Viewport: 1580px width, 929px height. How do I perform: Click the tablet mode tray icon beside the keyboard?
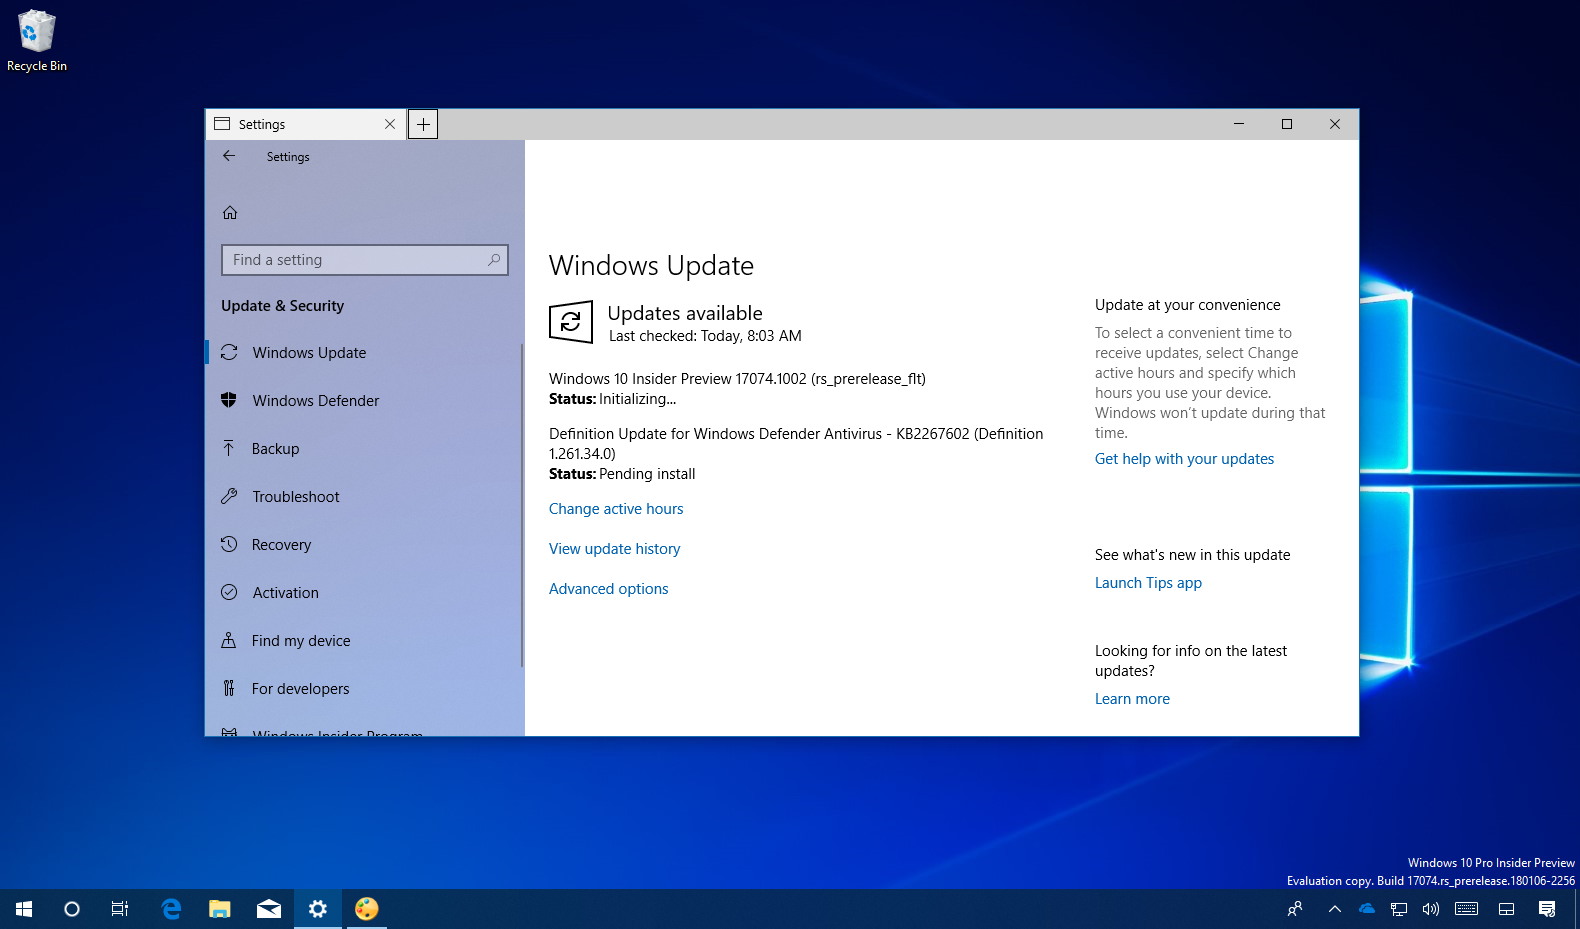click(x=1507, y=909)
